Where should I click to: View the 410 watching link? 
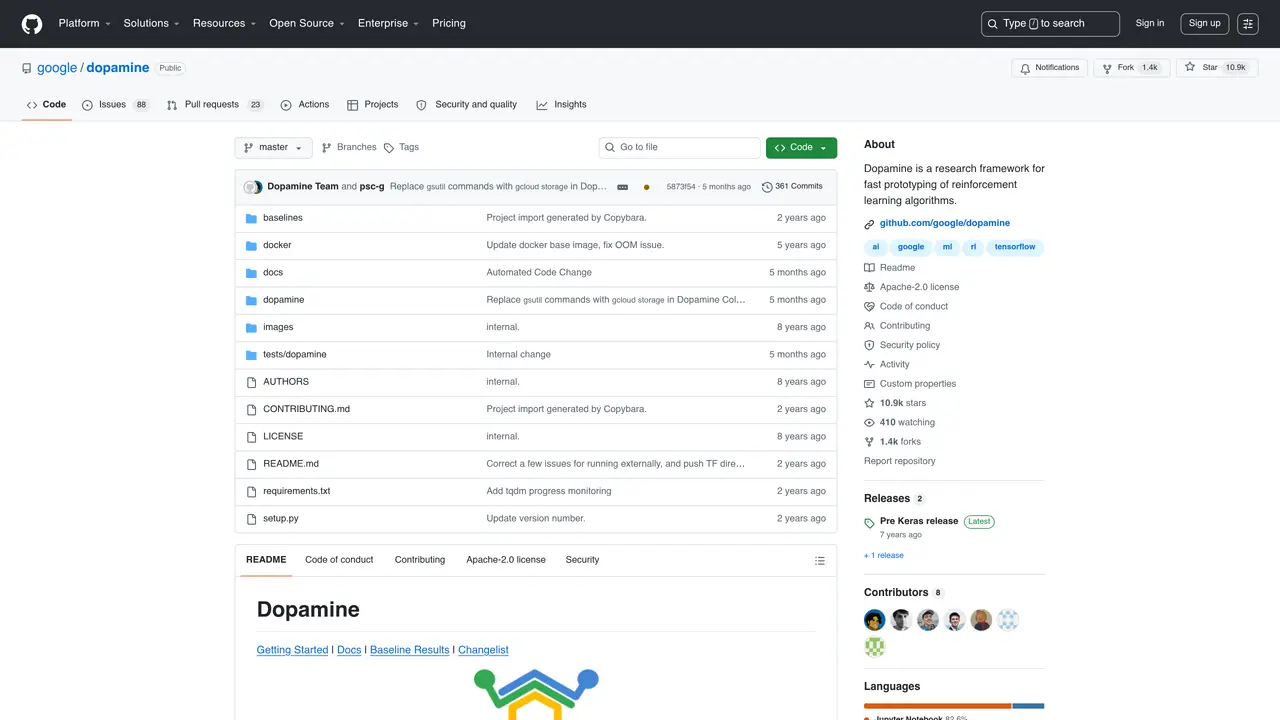click(900, 422)
